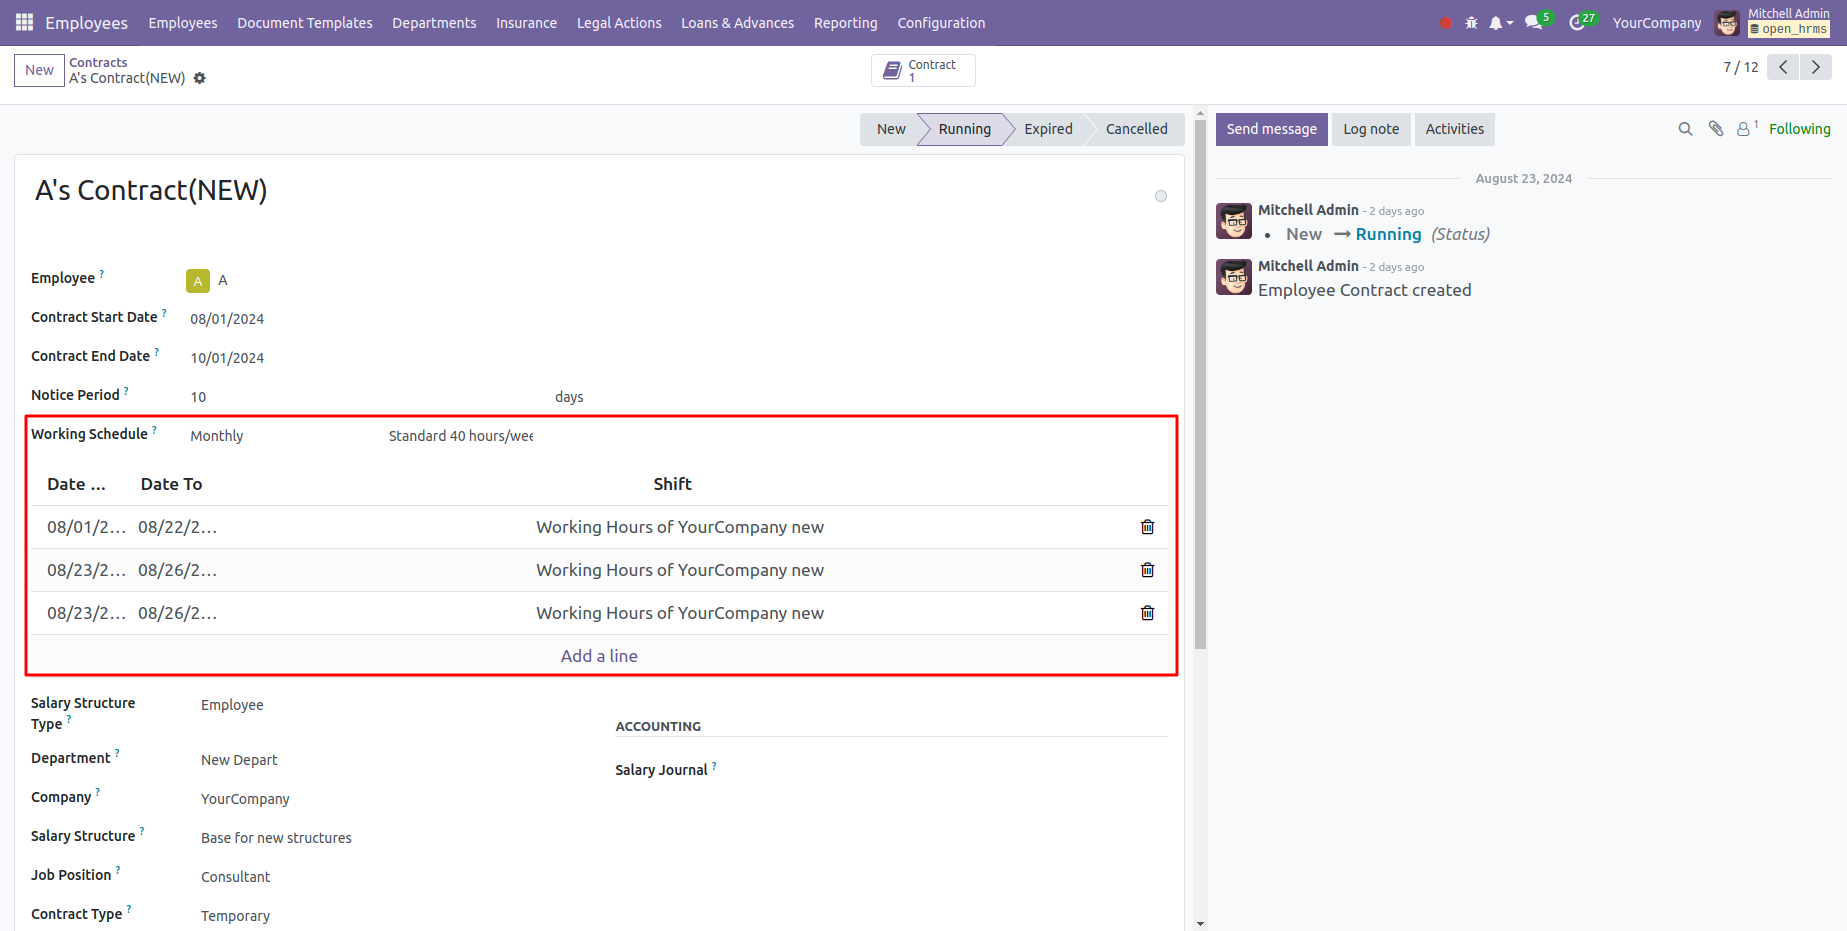1847x931 pixels.
Task: Toggle the Following subscription status
Action: click(1799, 129)
